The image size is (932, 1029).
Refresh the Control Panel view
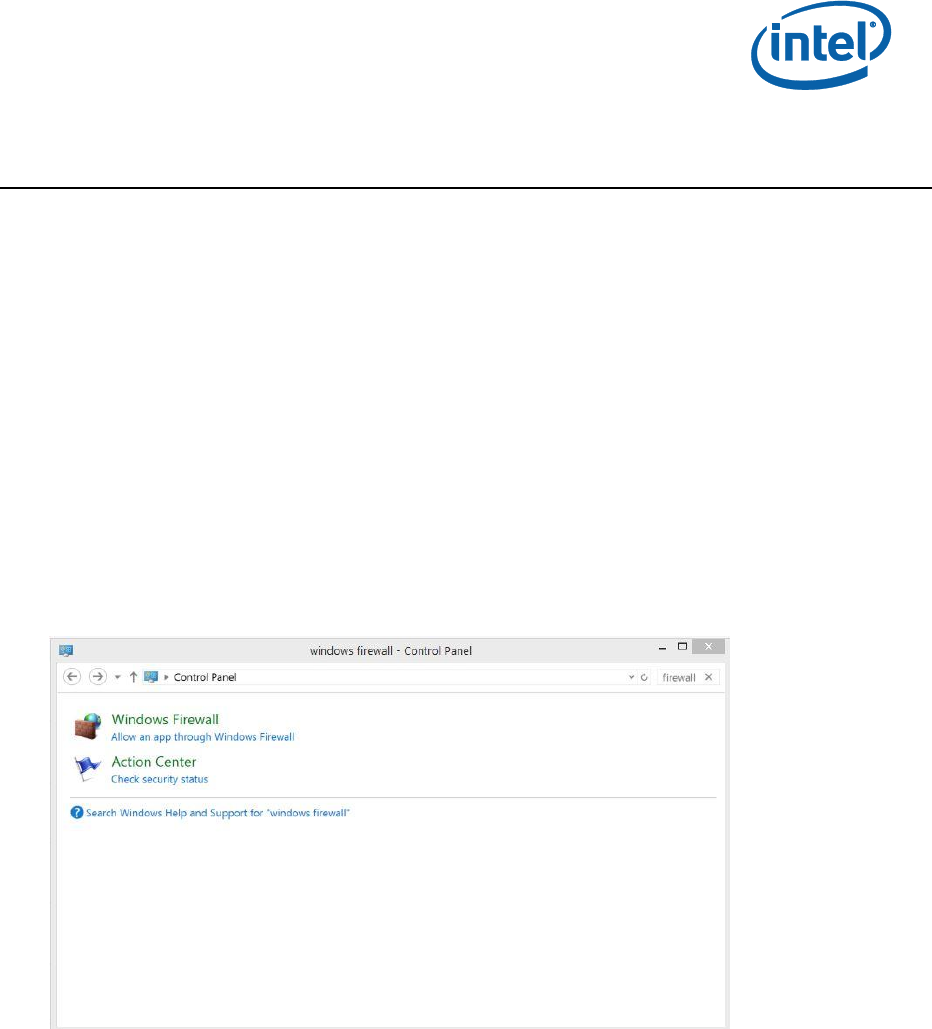click(x=645, y=677)
